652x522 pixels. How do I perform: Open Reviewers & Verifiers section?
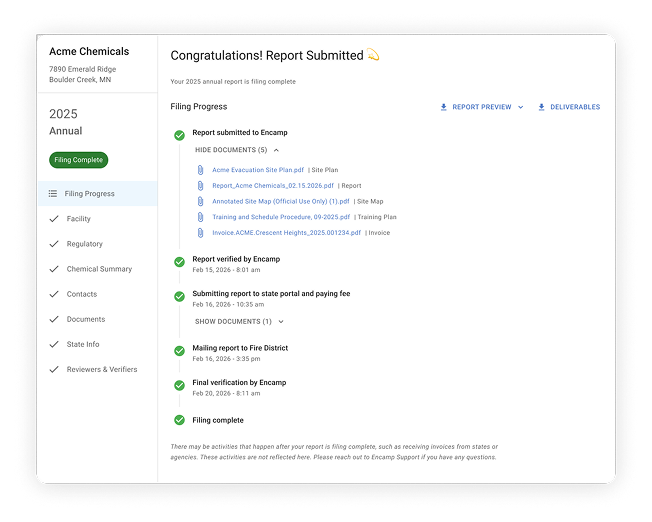(101, 370)
